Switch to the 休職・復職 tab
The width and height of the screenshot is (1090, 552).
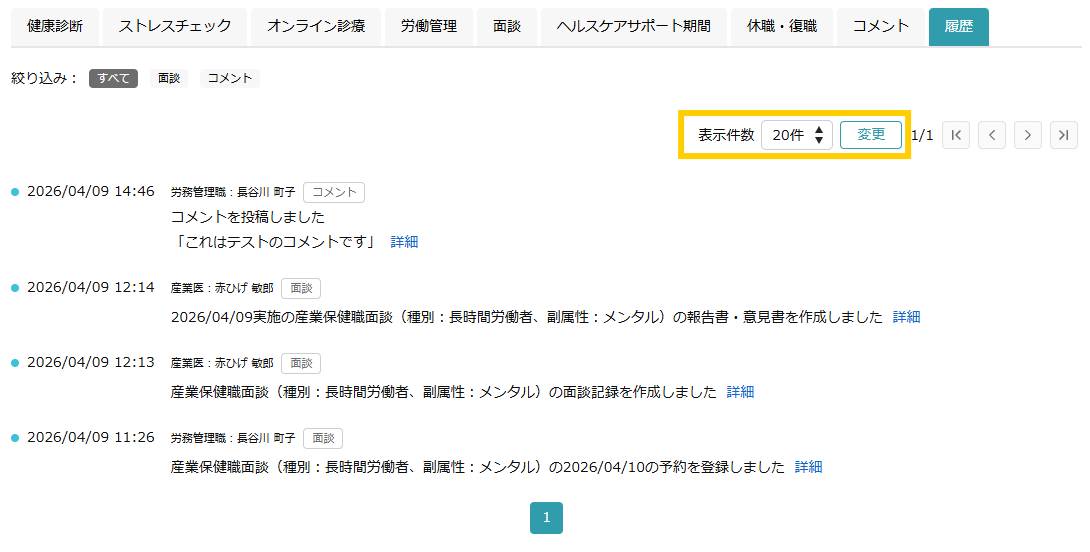point(782,27)
